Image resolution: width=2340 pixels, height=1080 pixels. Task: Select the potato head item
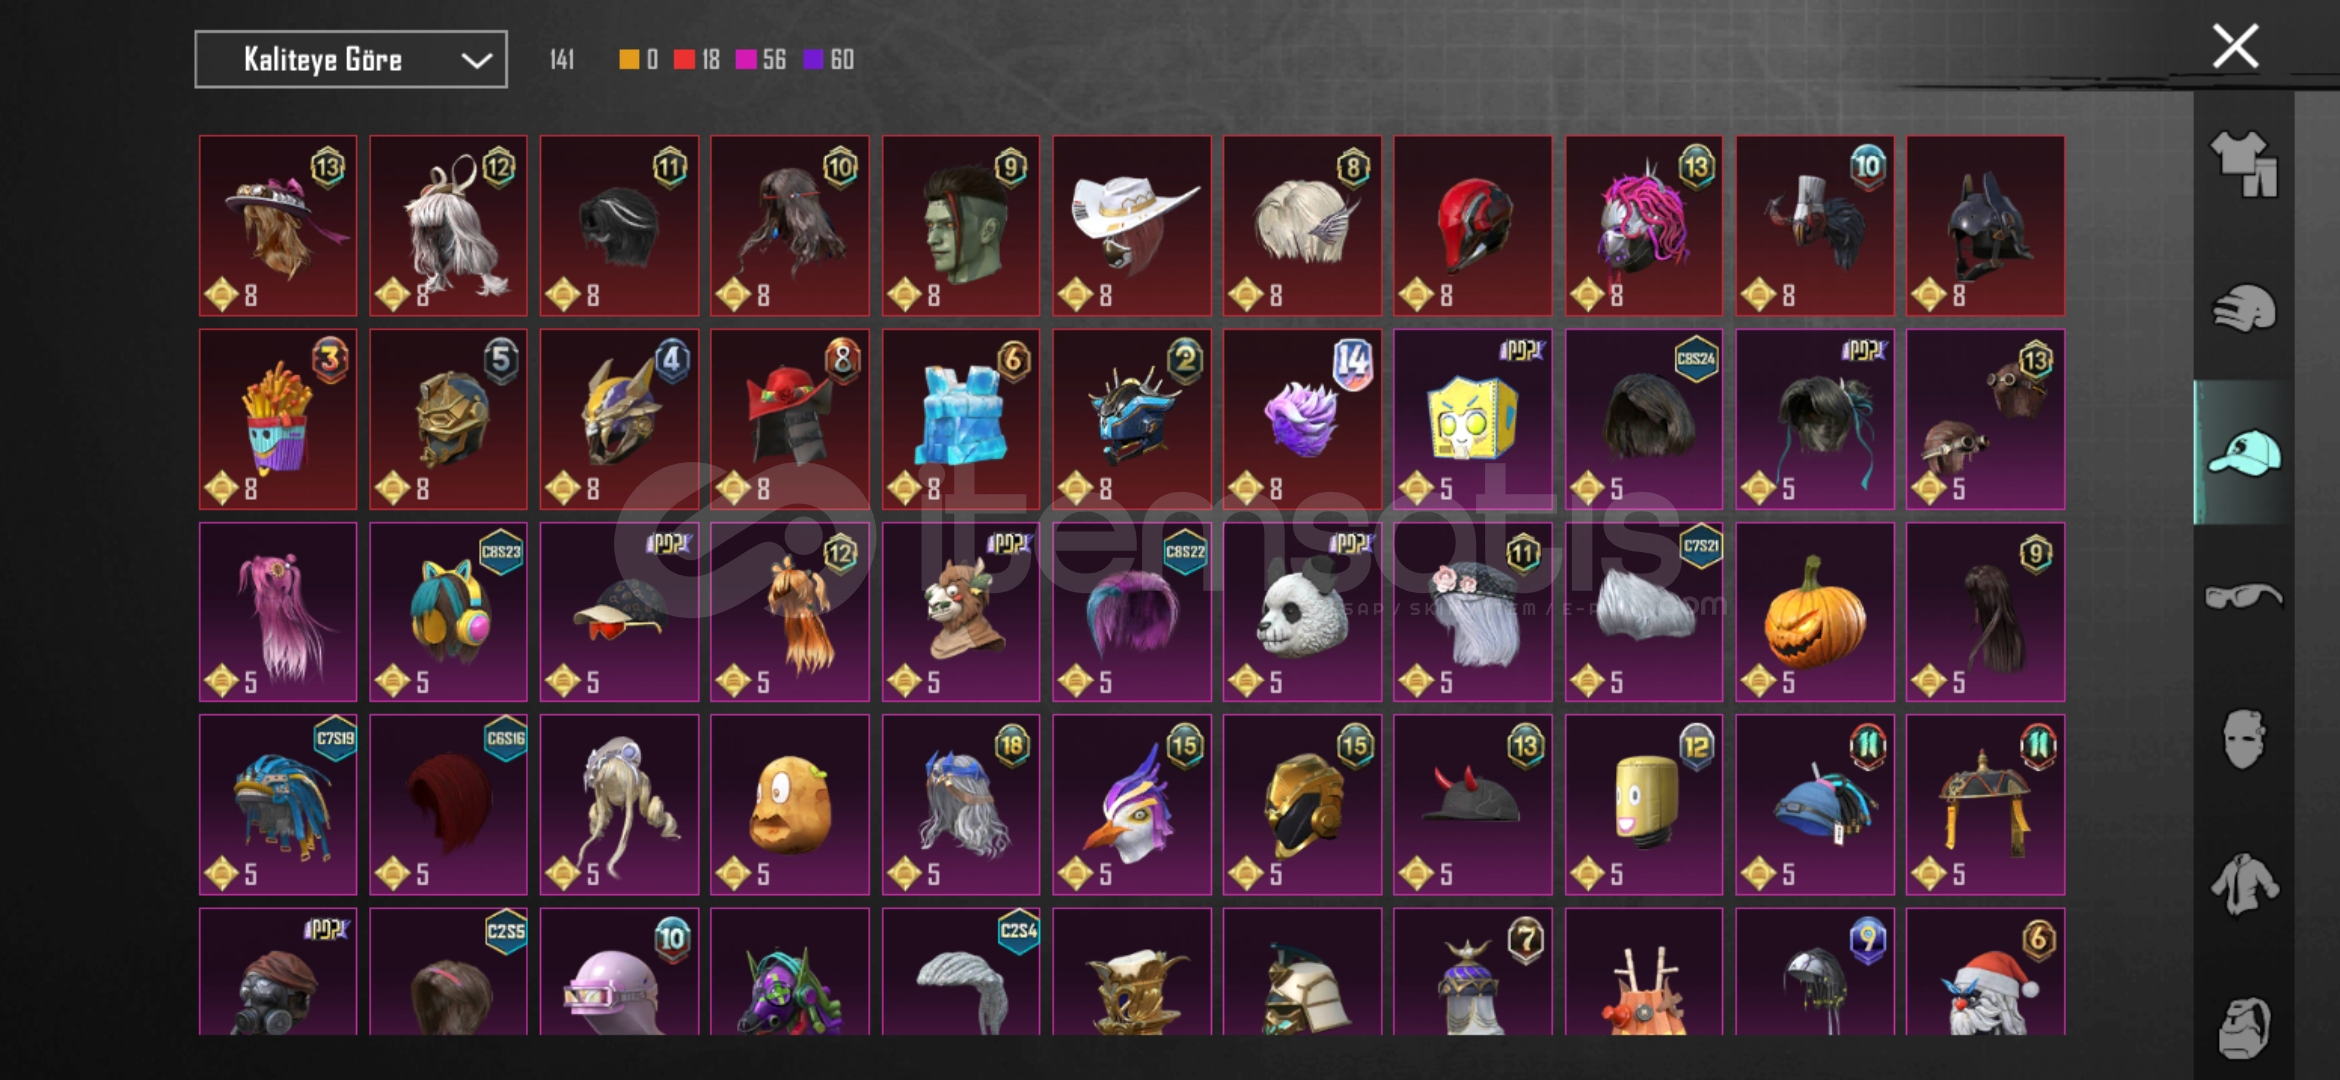(x=790, y=805)
